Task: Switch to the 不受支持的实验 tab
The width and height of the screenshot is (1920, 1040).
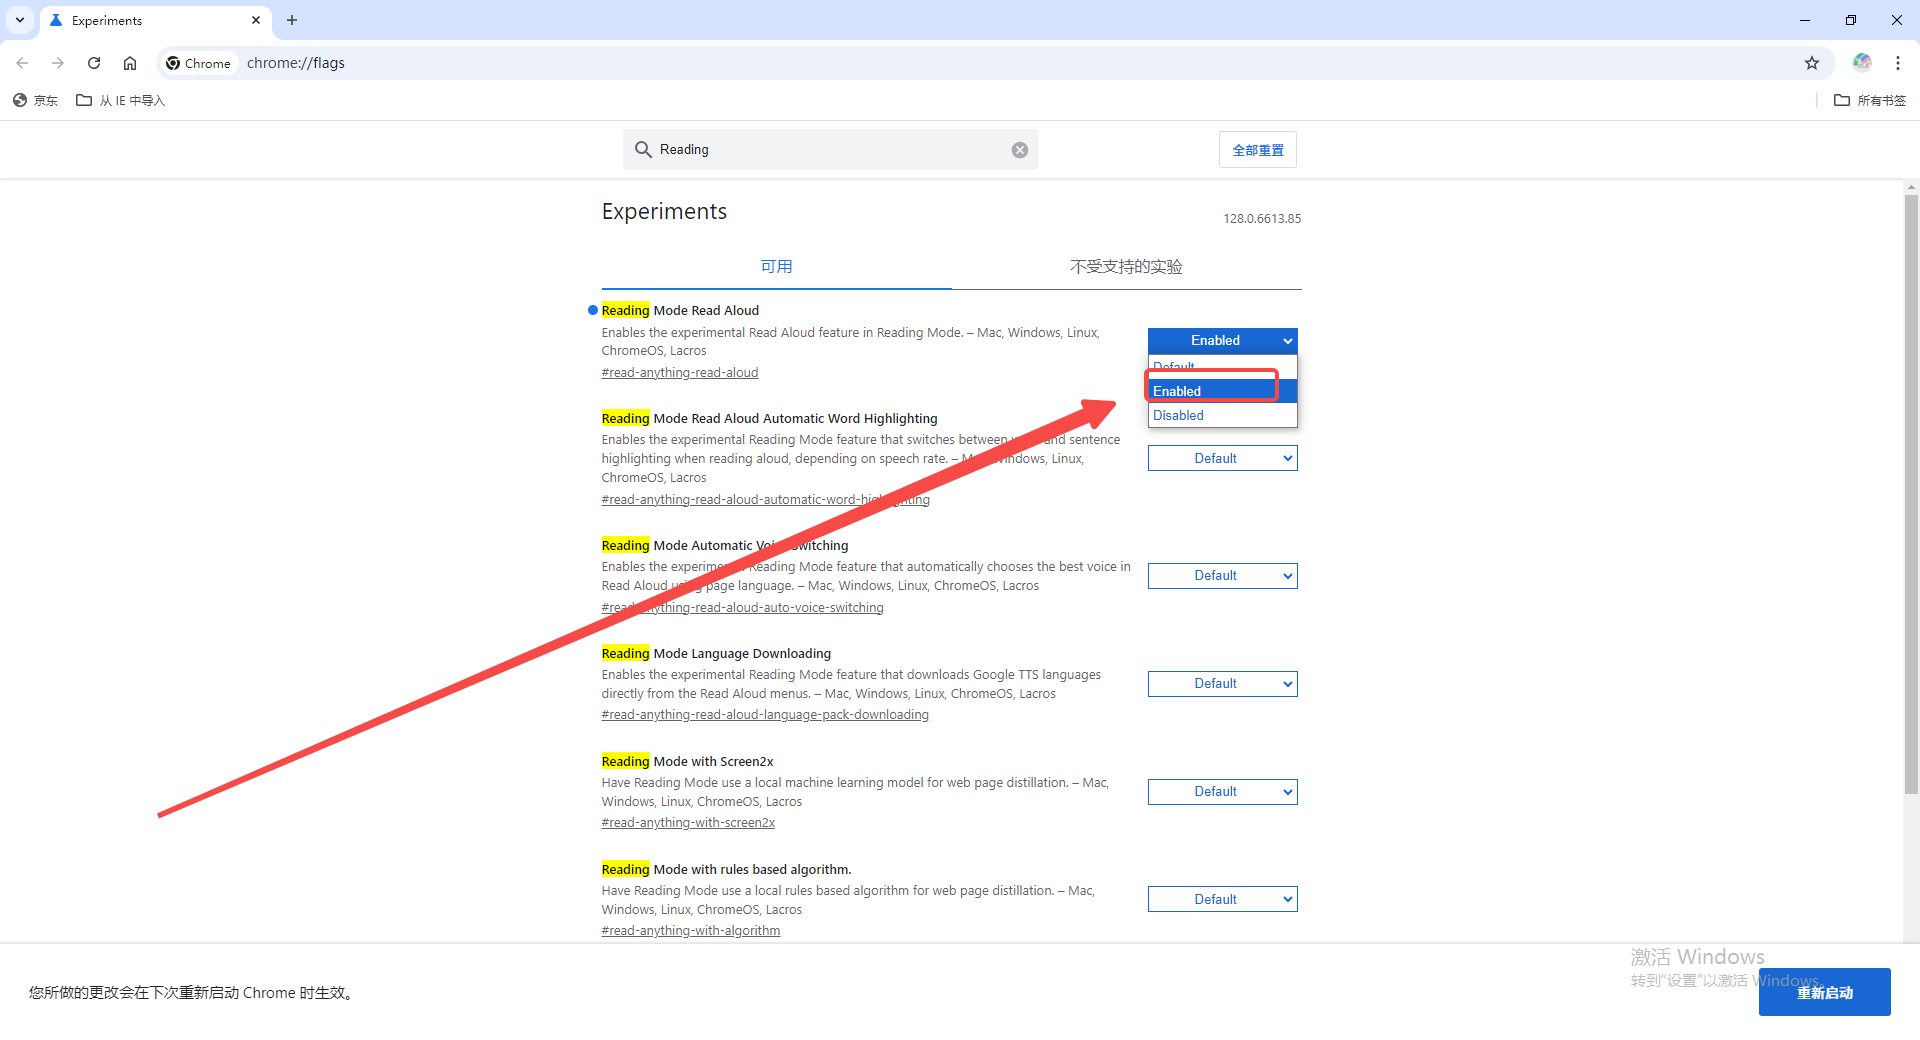Action: pos(1126,267)
